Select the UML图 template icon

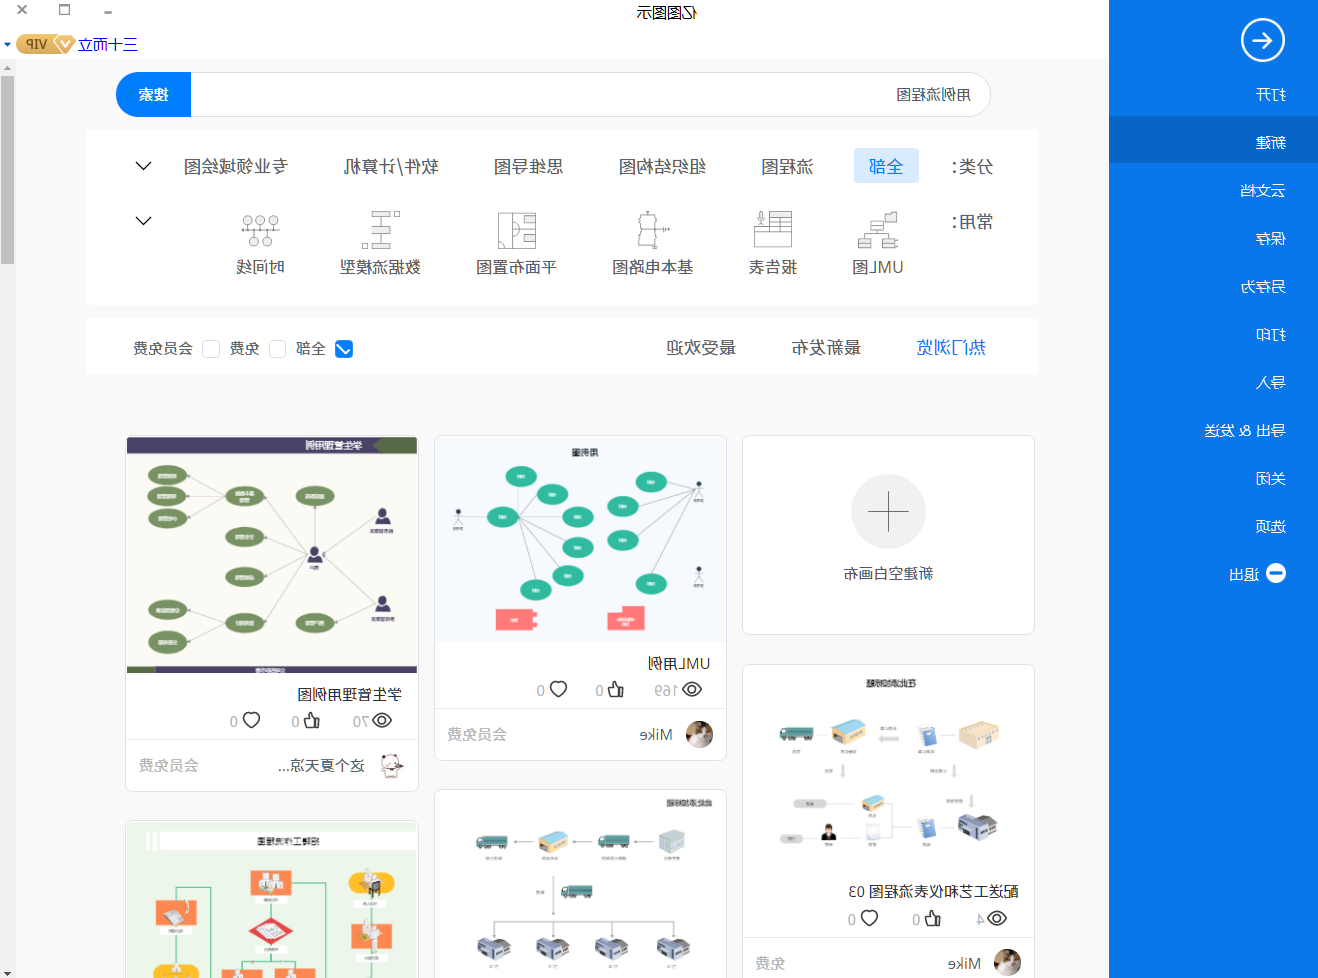[877, 230]
